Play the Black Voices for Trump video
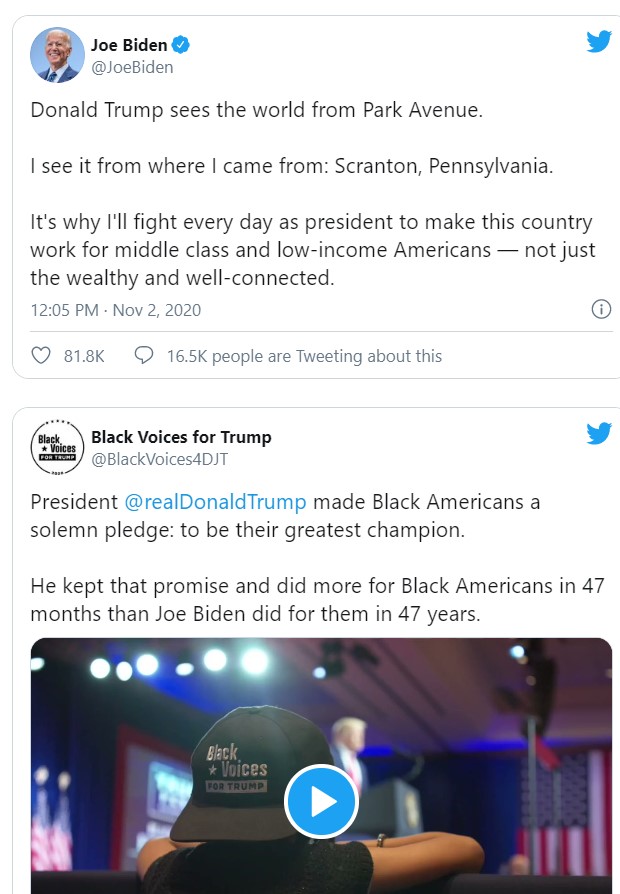This screenshot has width=620, height=894. [321, 800]
